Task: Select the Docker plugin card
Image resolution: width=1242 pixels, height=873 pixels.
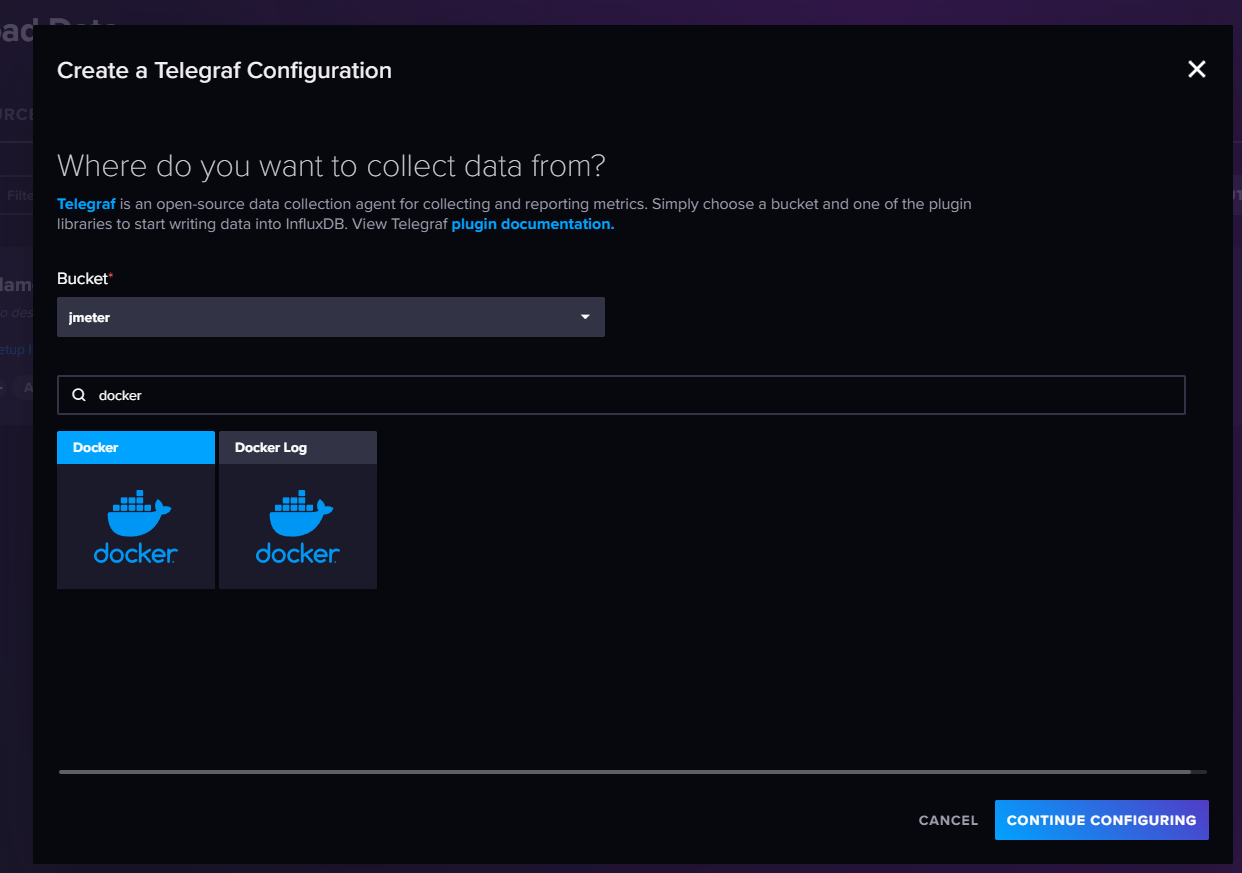Action: 136,510
